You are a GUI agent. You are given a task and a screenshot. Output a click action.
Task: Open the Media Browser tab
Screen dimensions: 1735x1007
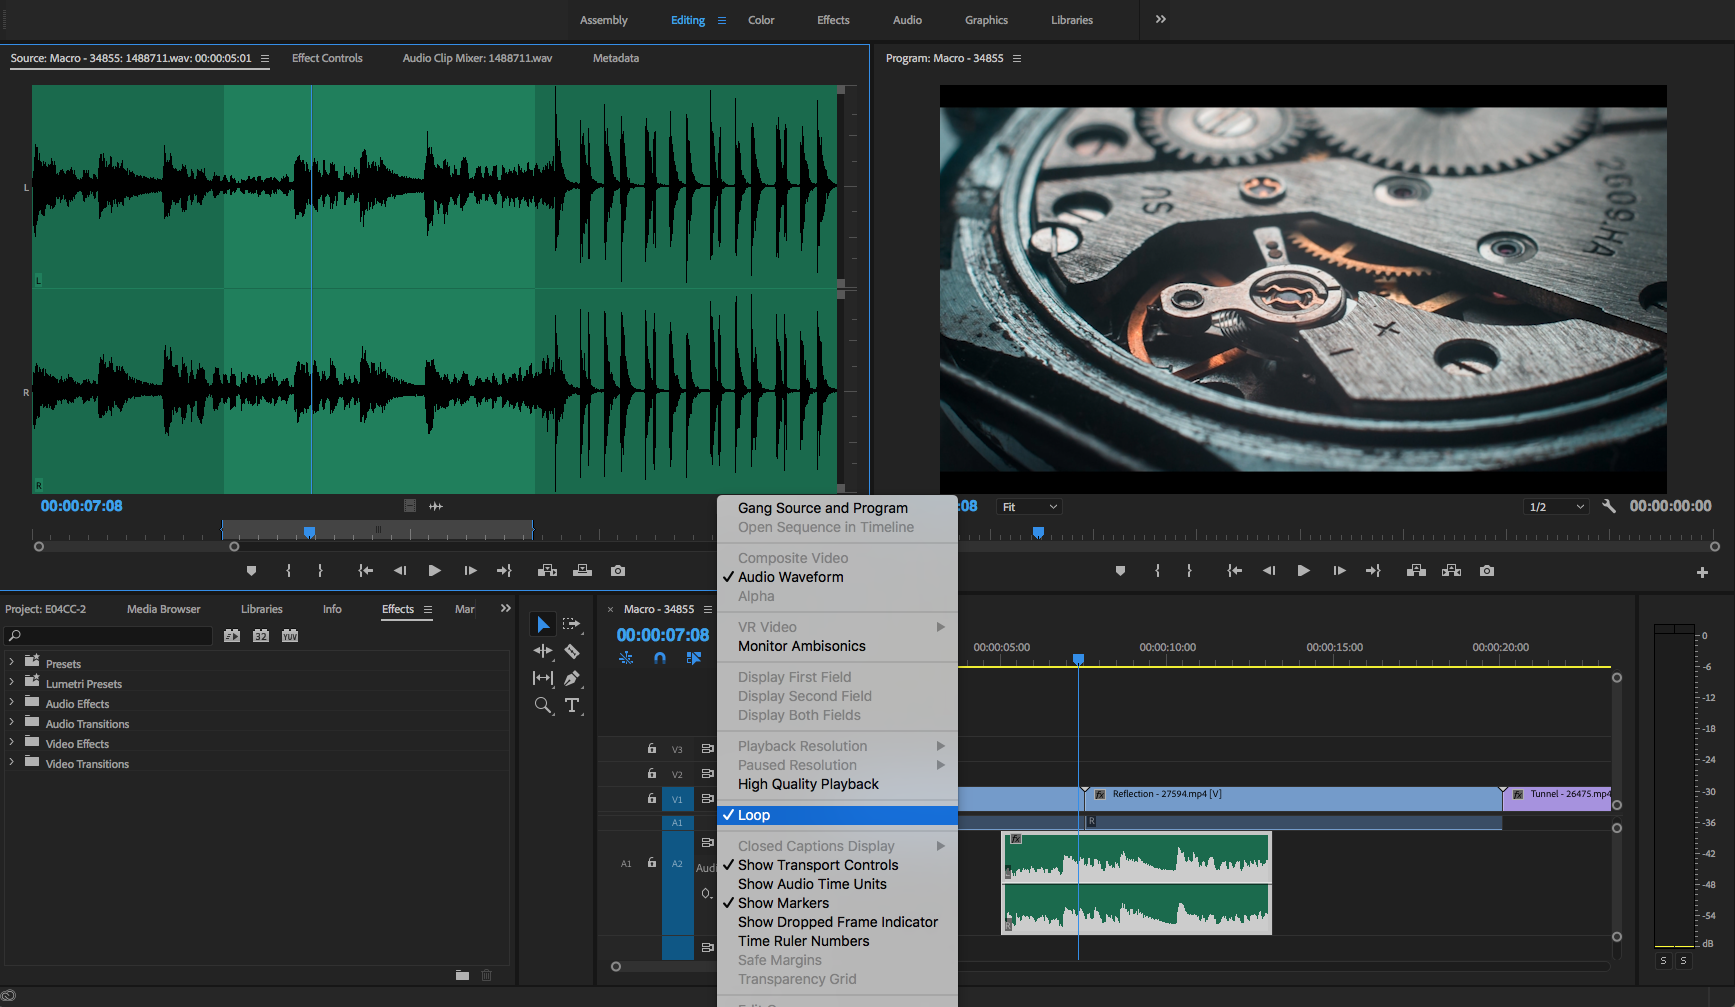tap(163, 609)
